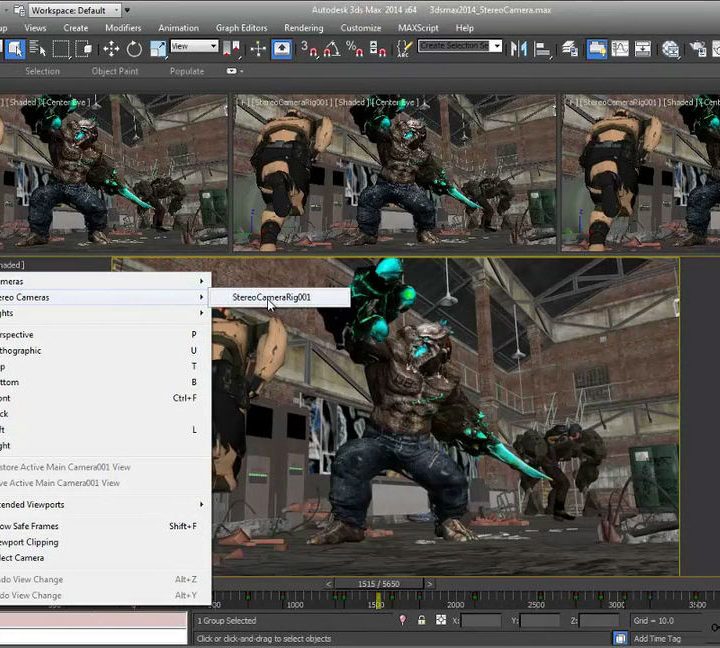The width and height of the screenshot is (720, 648).
Task: Open Edit Named Selection Sets
Action: (404, 49)
